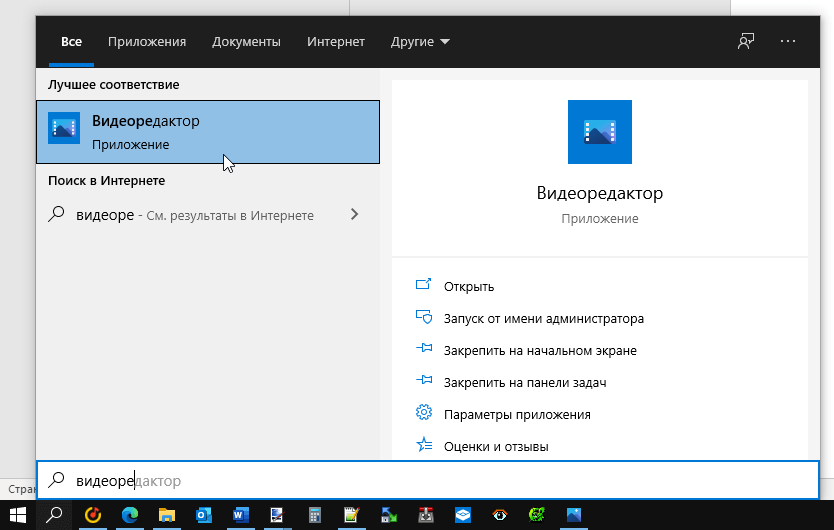Screen dimensions: 834x530
Task: Open the Photos app taskbar icon
Action: coord(574,515)
